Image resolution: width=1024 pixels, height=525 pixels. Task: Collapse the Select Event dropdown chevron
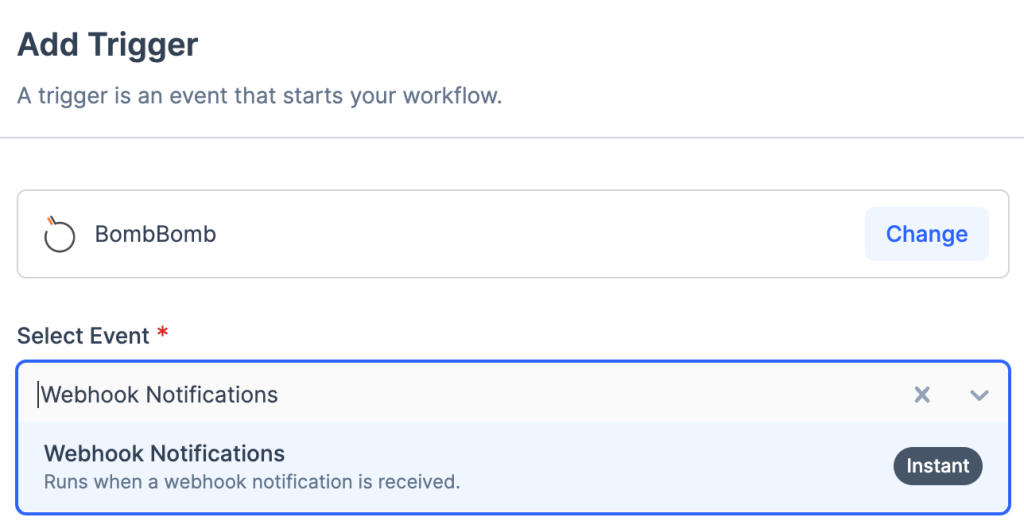click(x=979, y=395)
